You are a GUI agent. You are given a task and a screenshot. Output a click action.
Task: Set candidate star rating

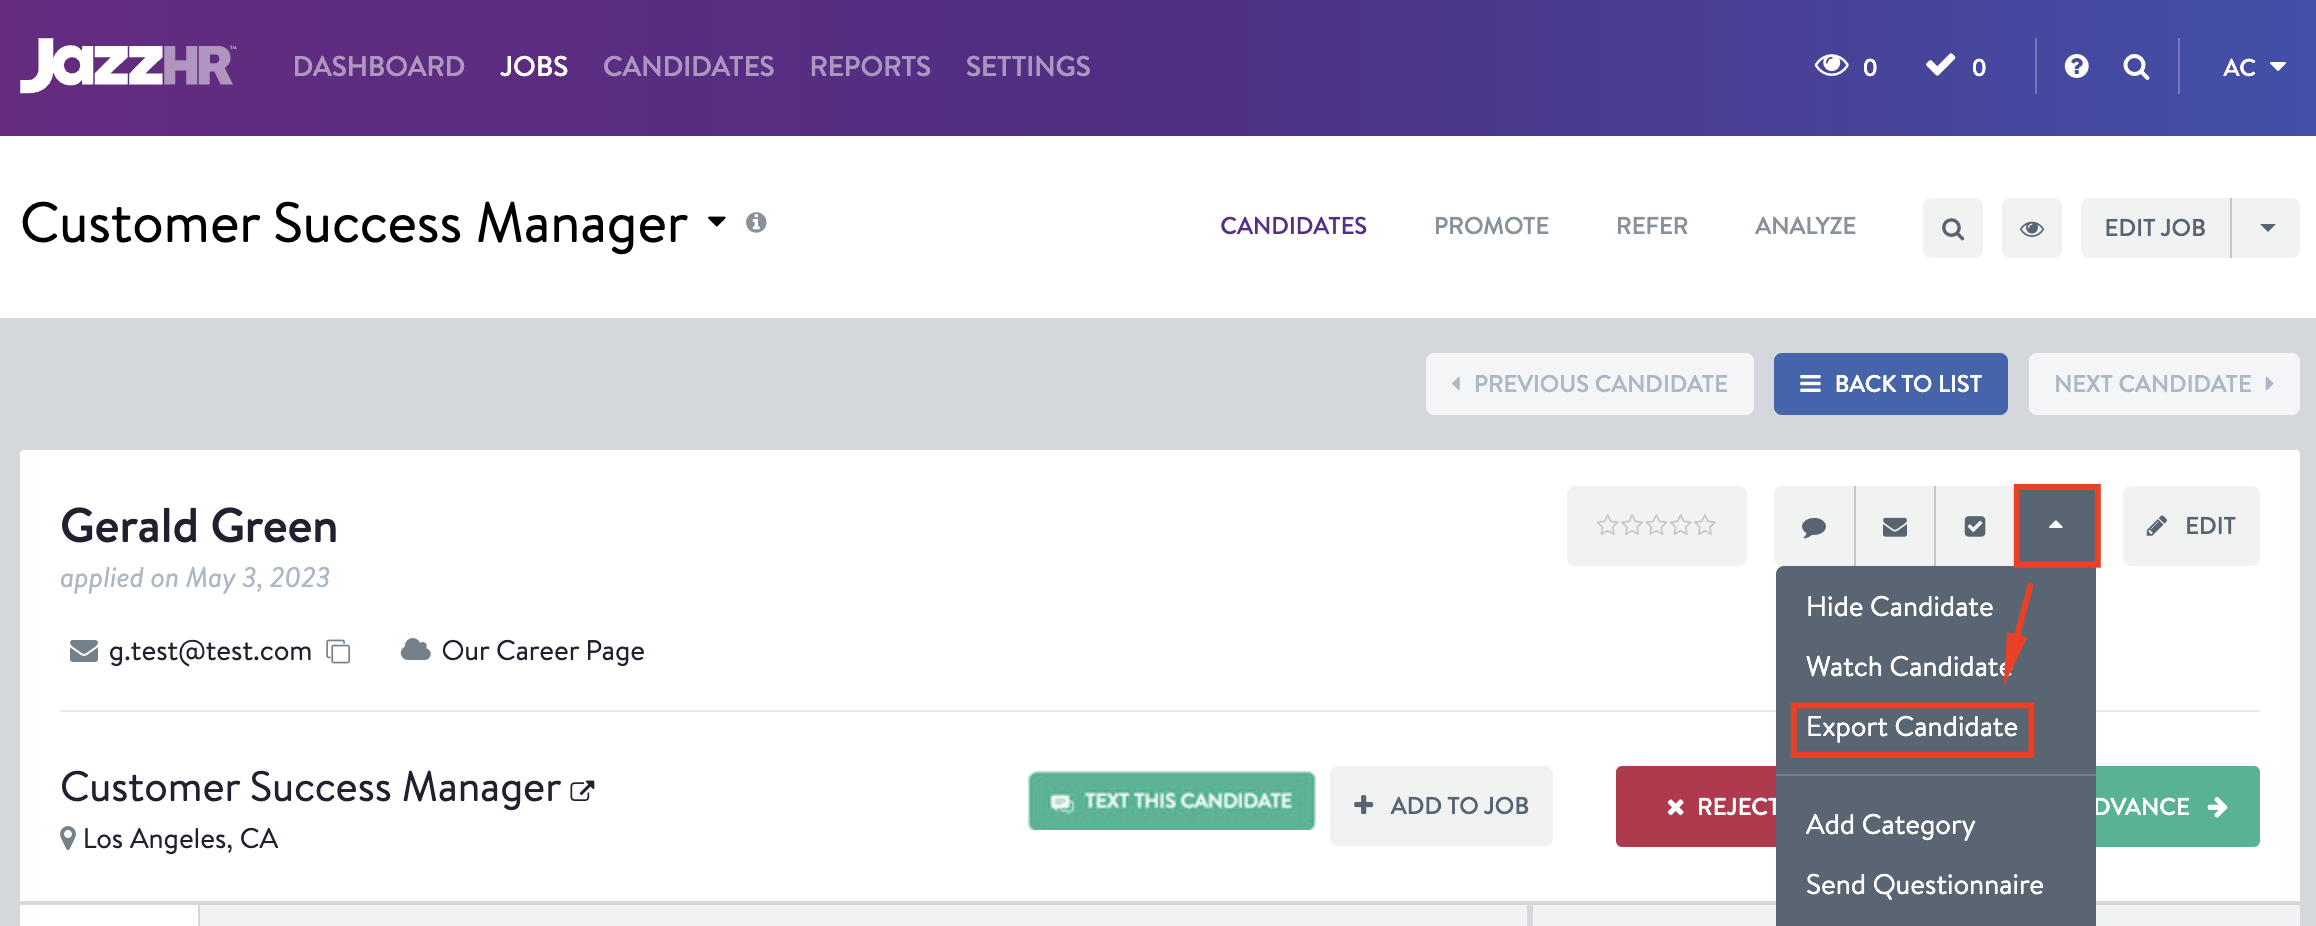1656,526
